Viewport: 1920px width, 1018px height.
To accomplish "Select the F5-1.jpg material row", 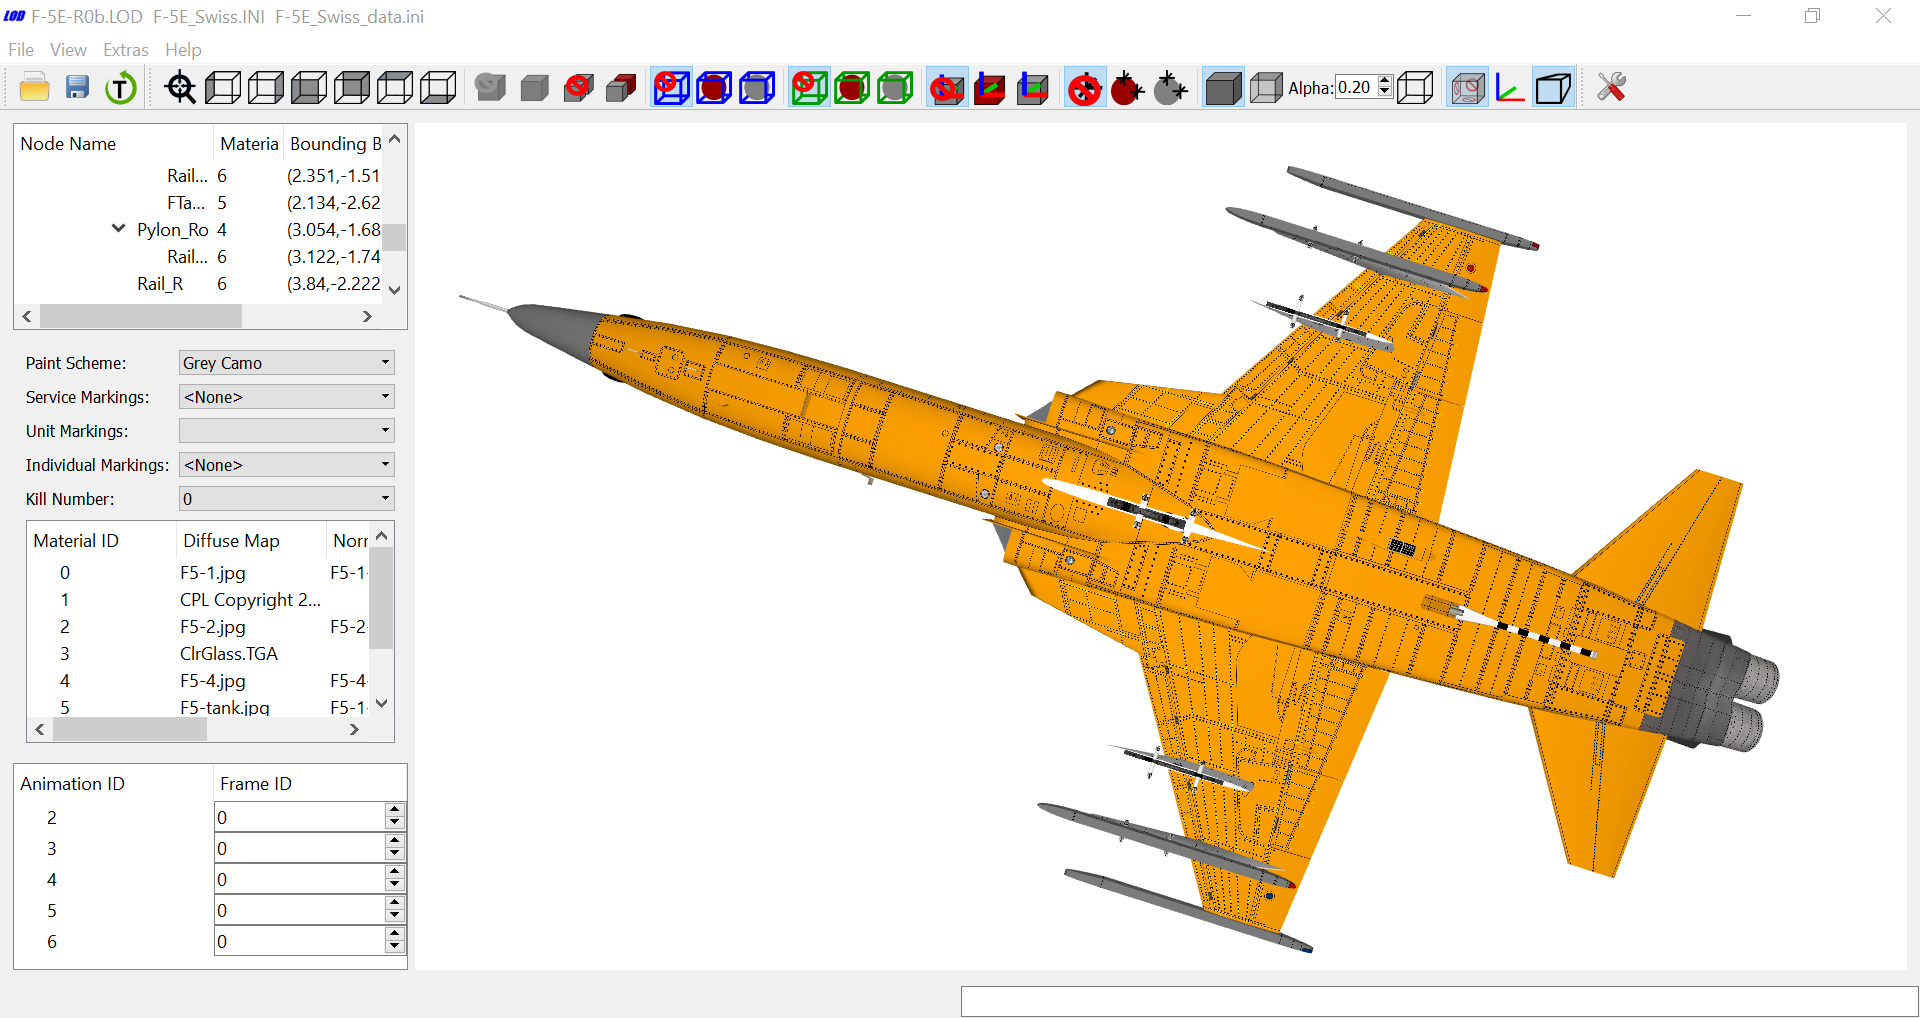I will click(198, 573).
